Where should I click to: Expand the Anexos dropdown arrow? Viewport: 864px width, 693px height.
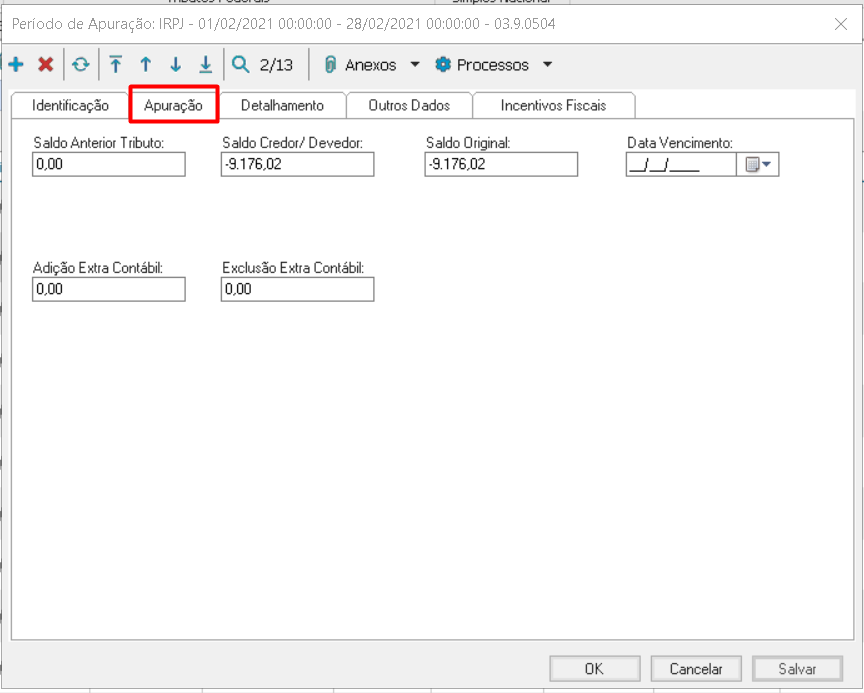[415, 64]
